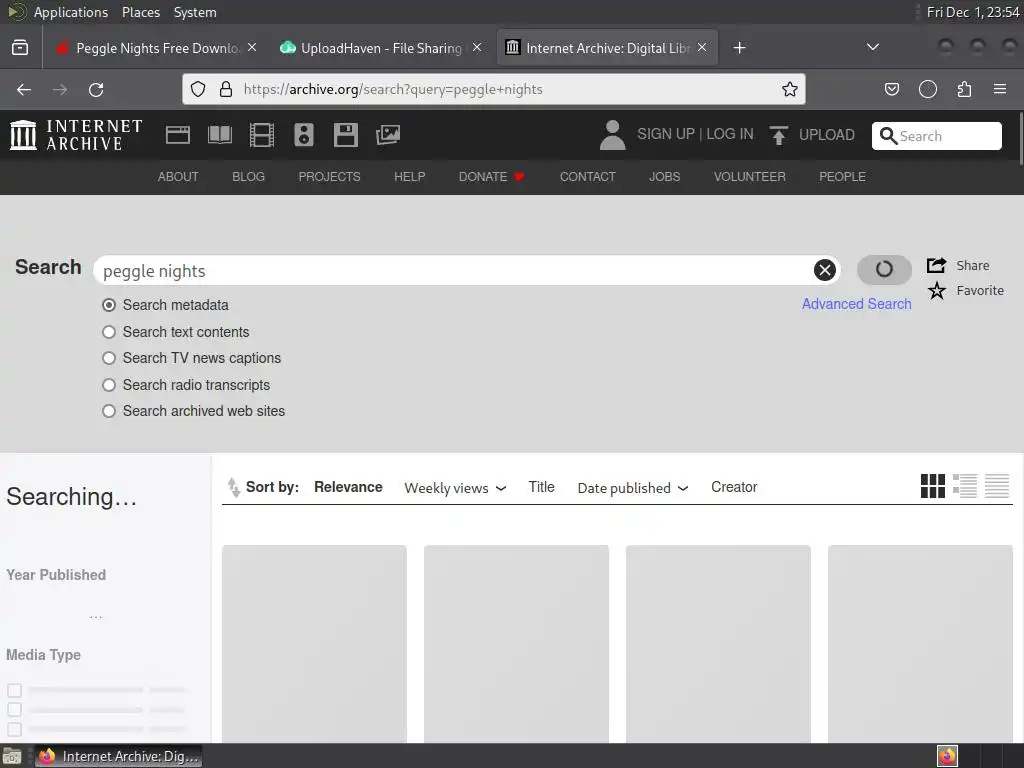This screenshot has height=768, width=1024.
Task: Open Firefox account icon
Action: (x=928, y=89)
